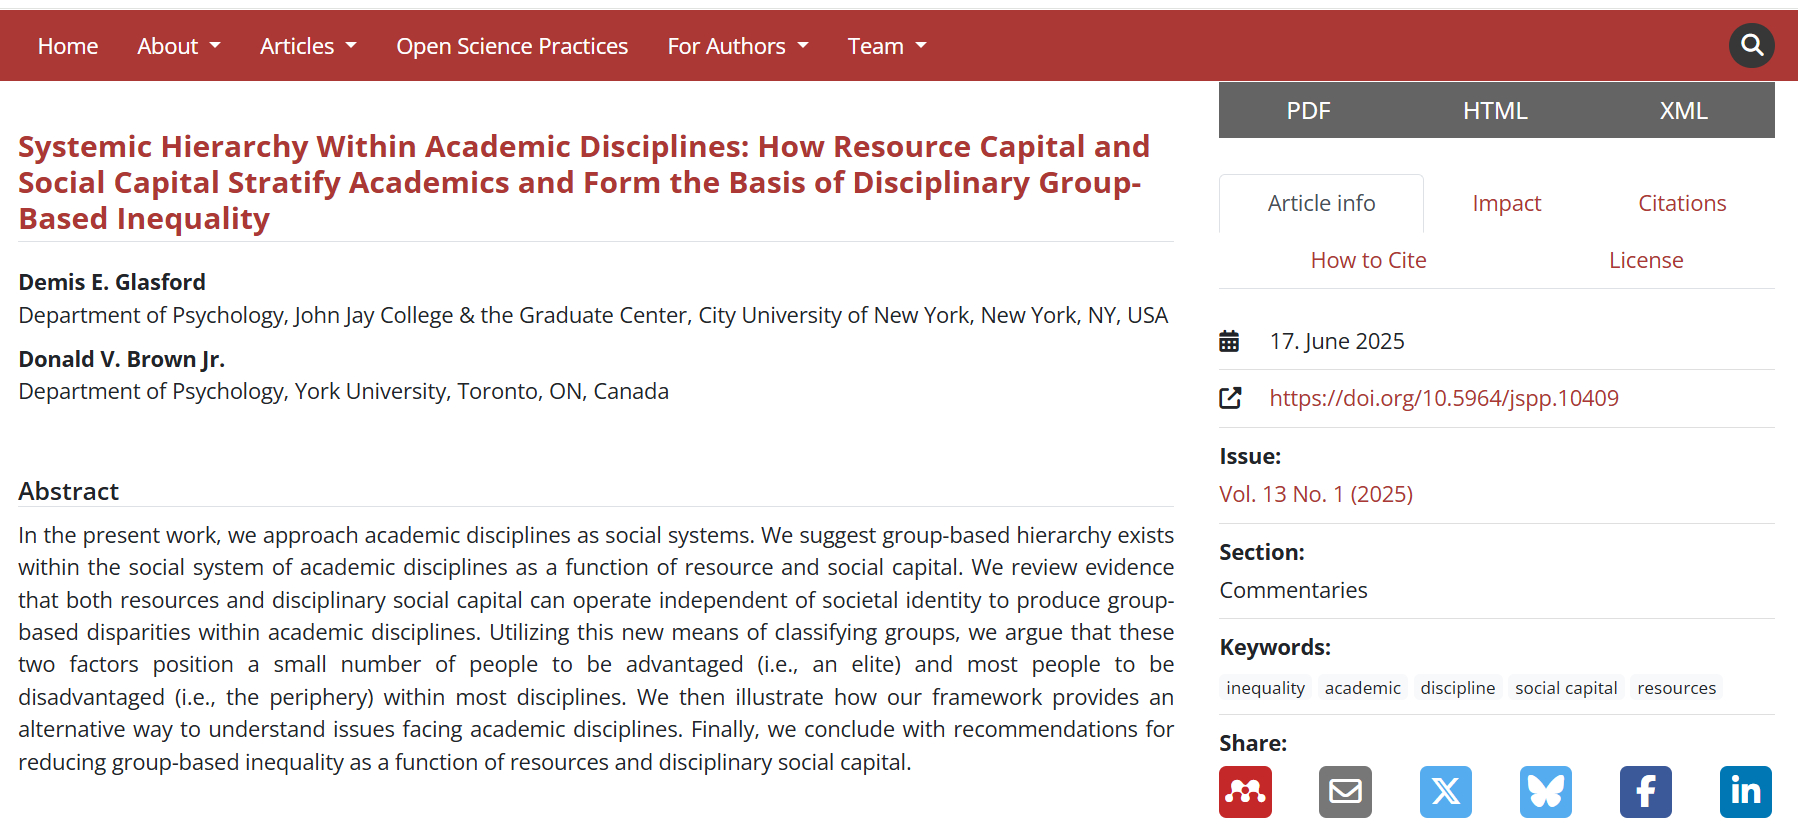Download the article PDF

coord(1308,110)
